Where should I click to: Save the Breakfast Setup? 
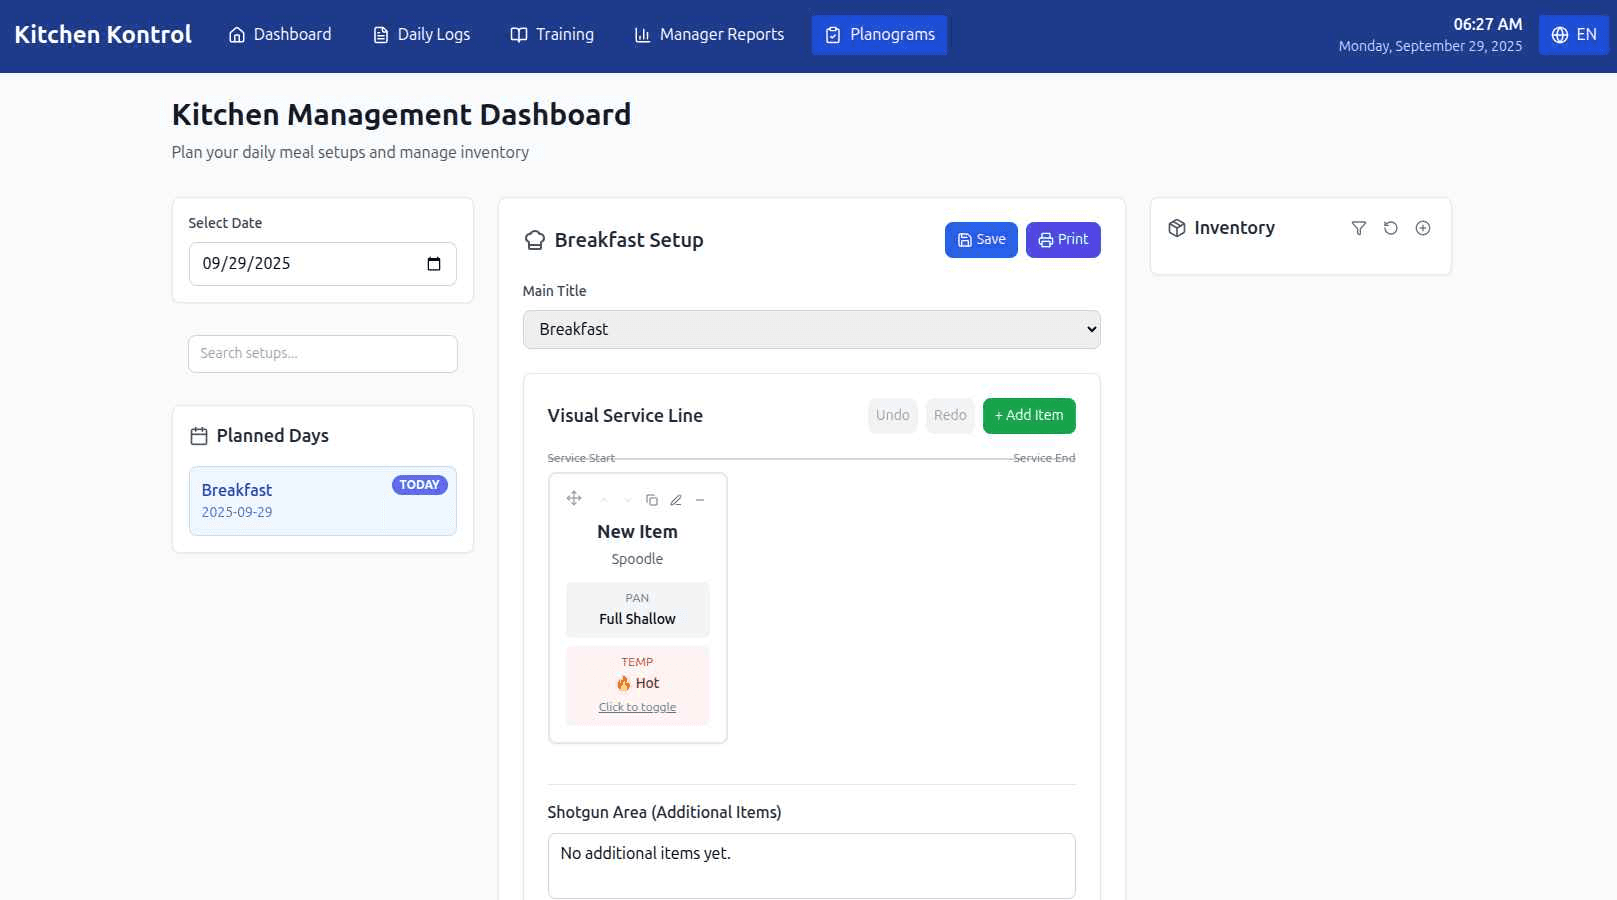[980, 239]
